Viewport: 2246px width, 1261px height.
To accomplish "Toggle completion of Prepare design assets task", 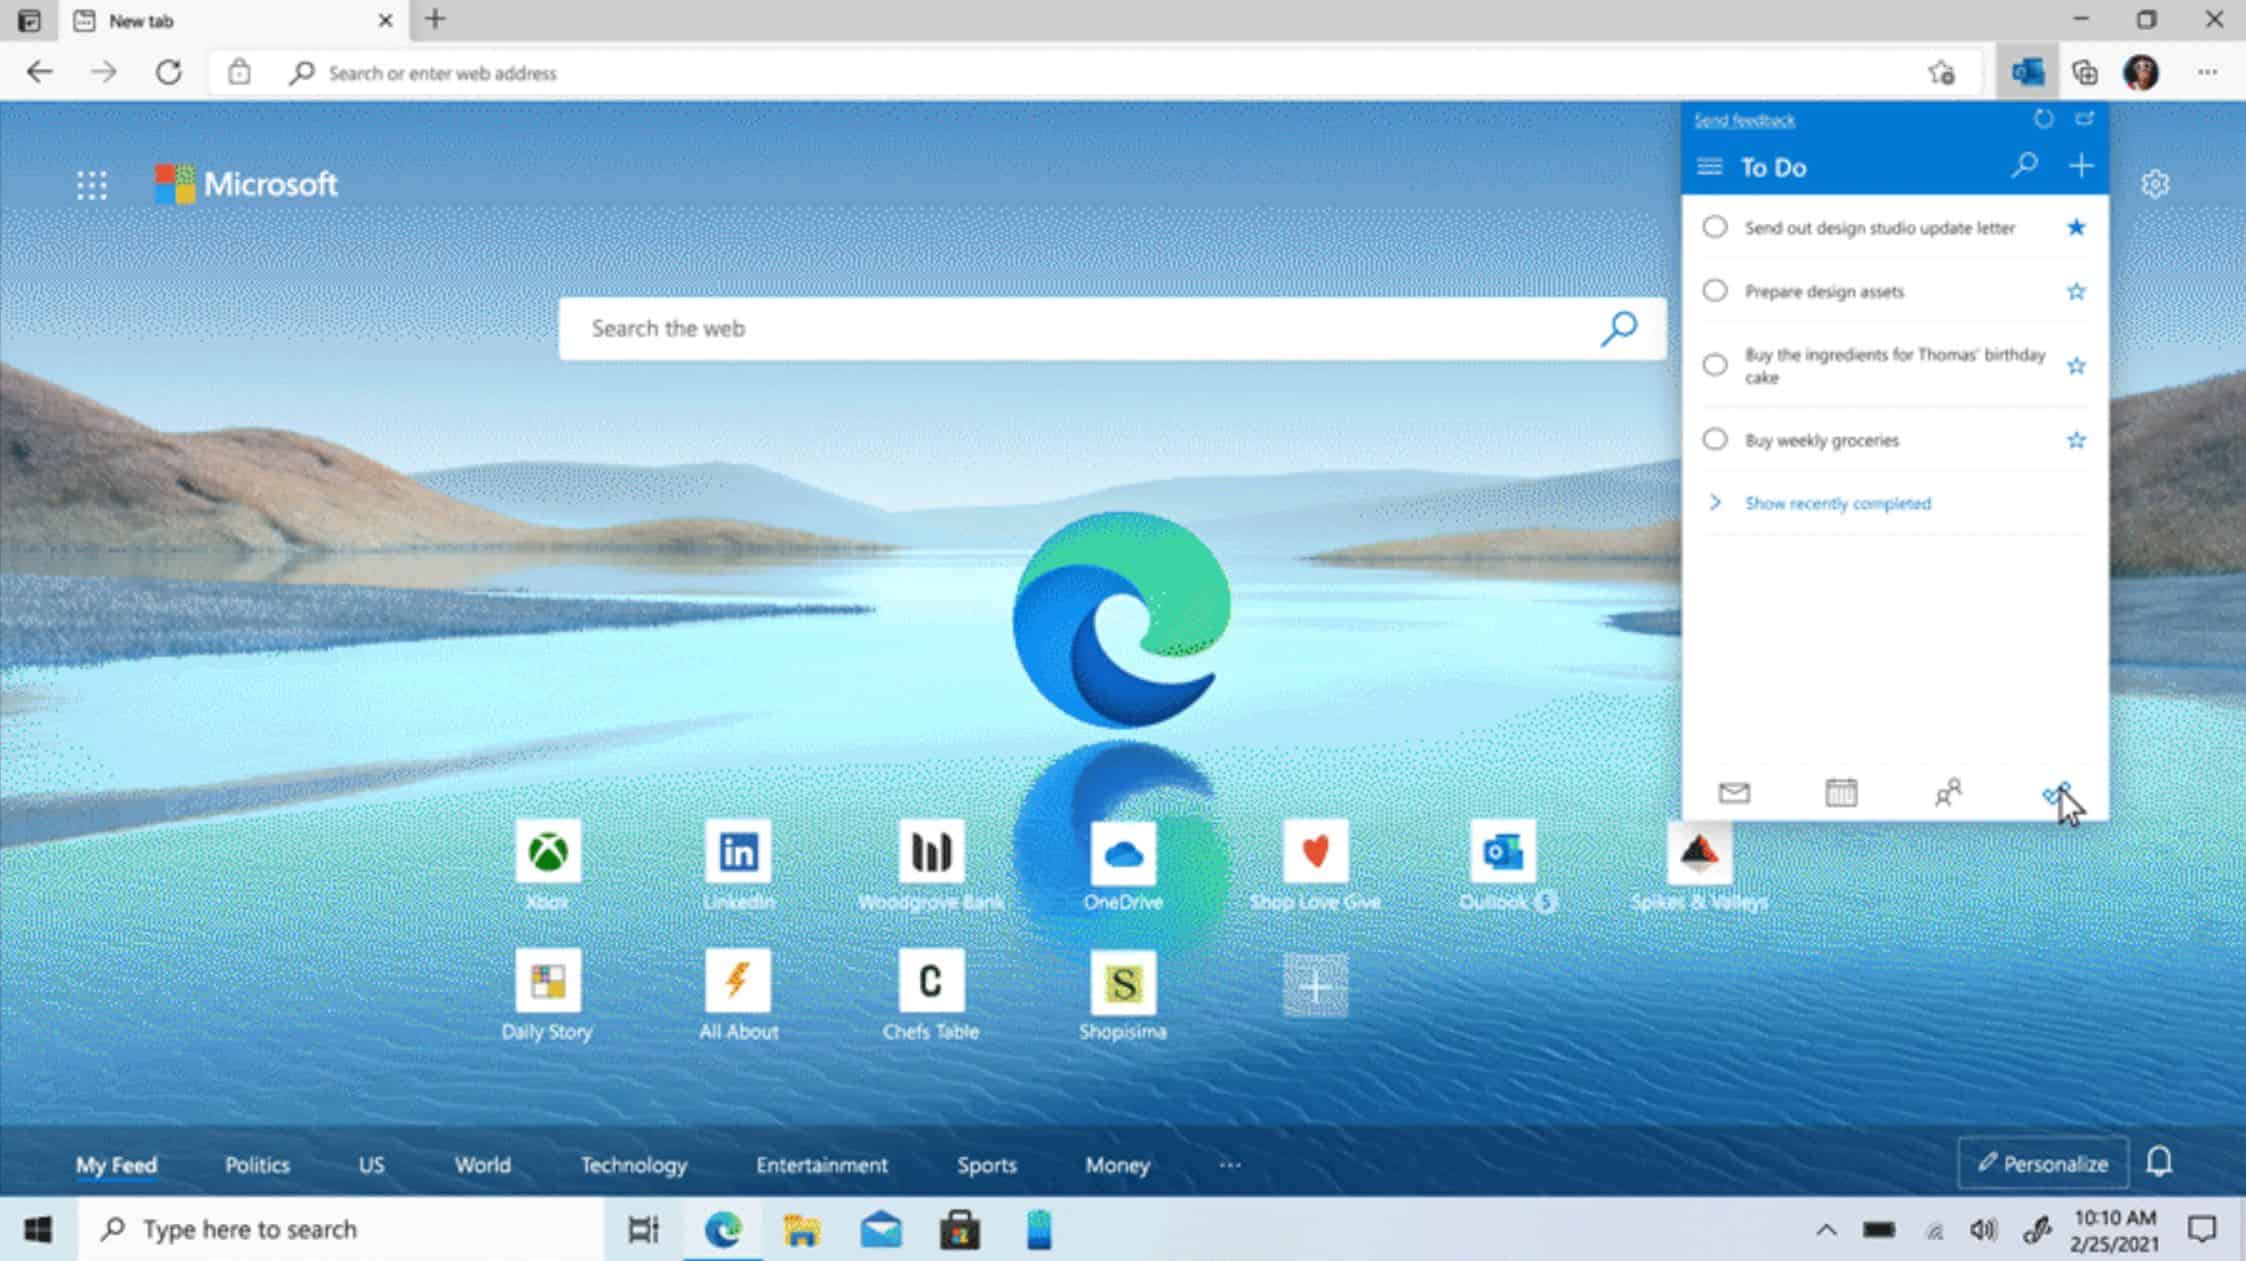I will (x=1714, y=290).
